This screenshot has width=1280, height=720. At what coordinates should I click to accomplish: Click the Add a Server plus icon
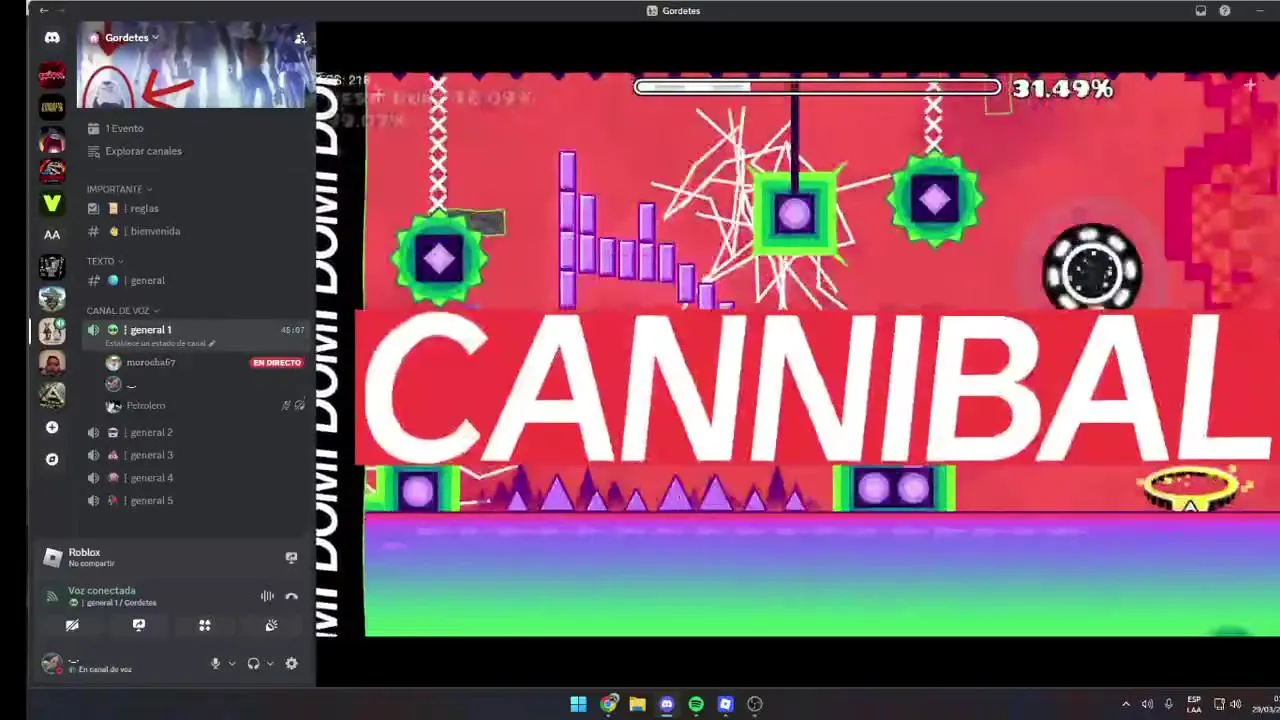pos(52,427)
